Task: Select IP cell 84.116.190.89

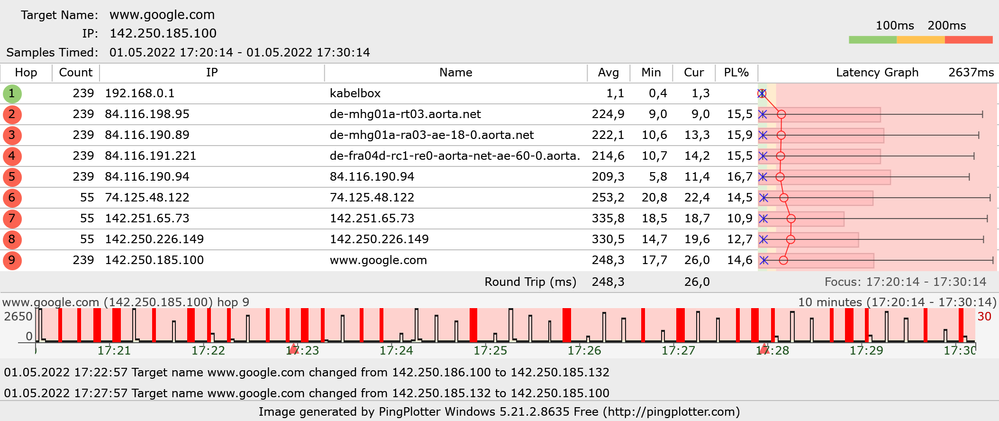Action: tap(147, 135)
